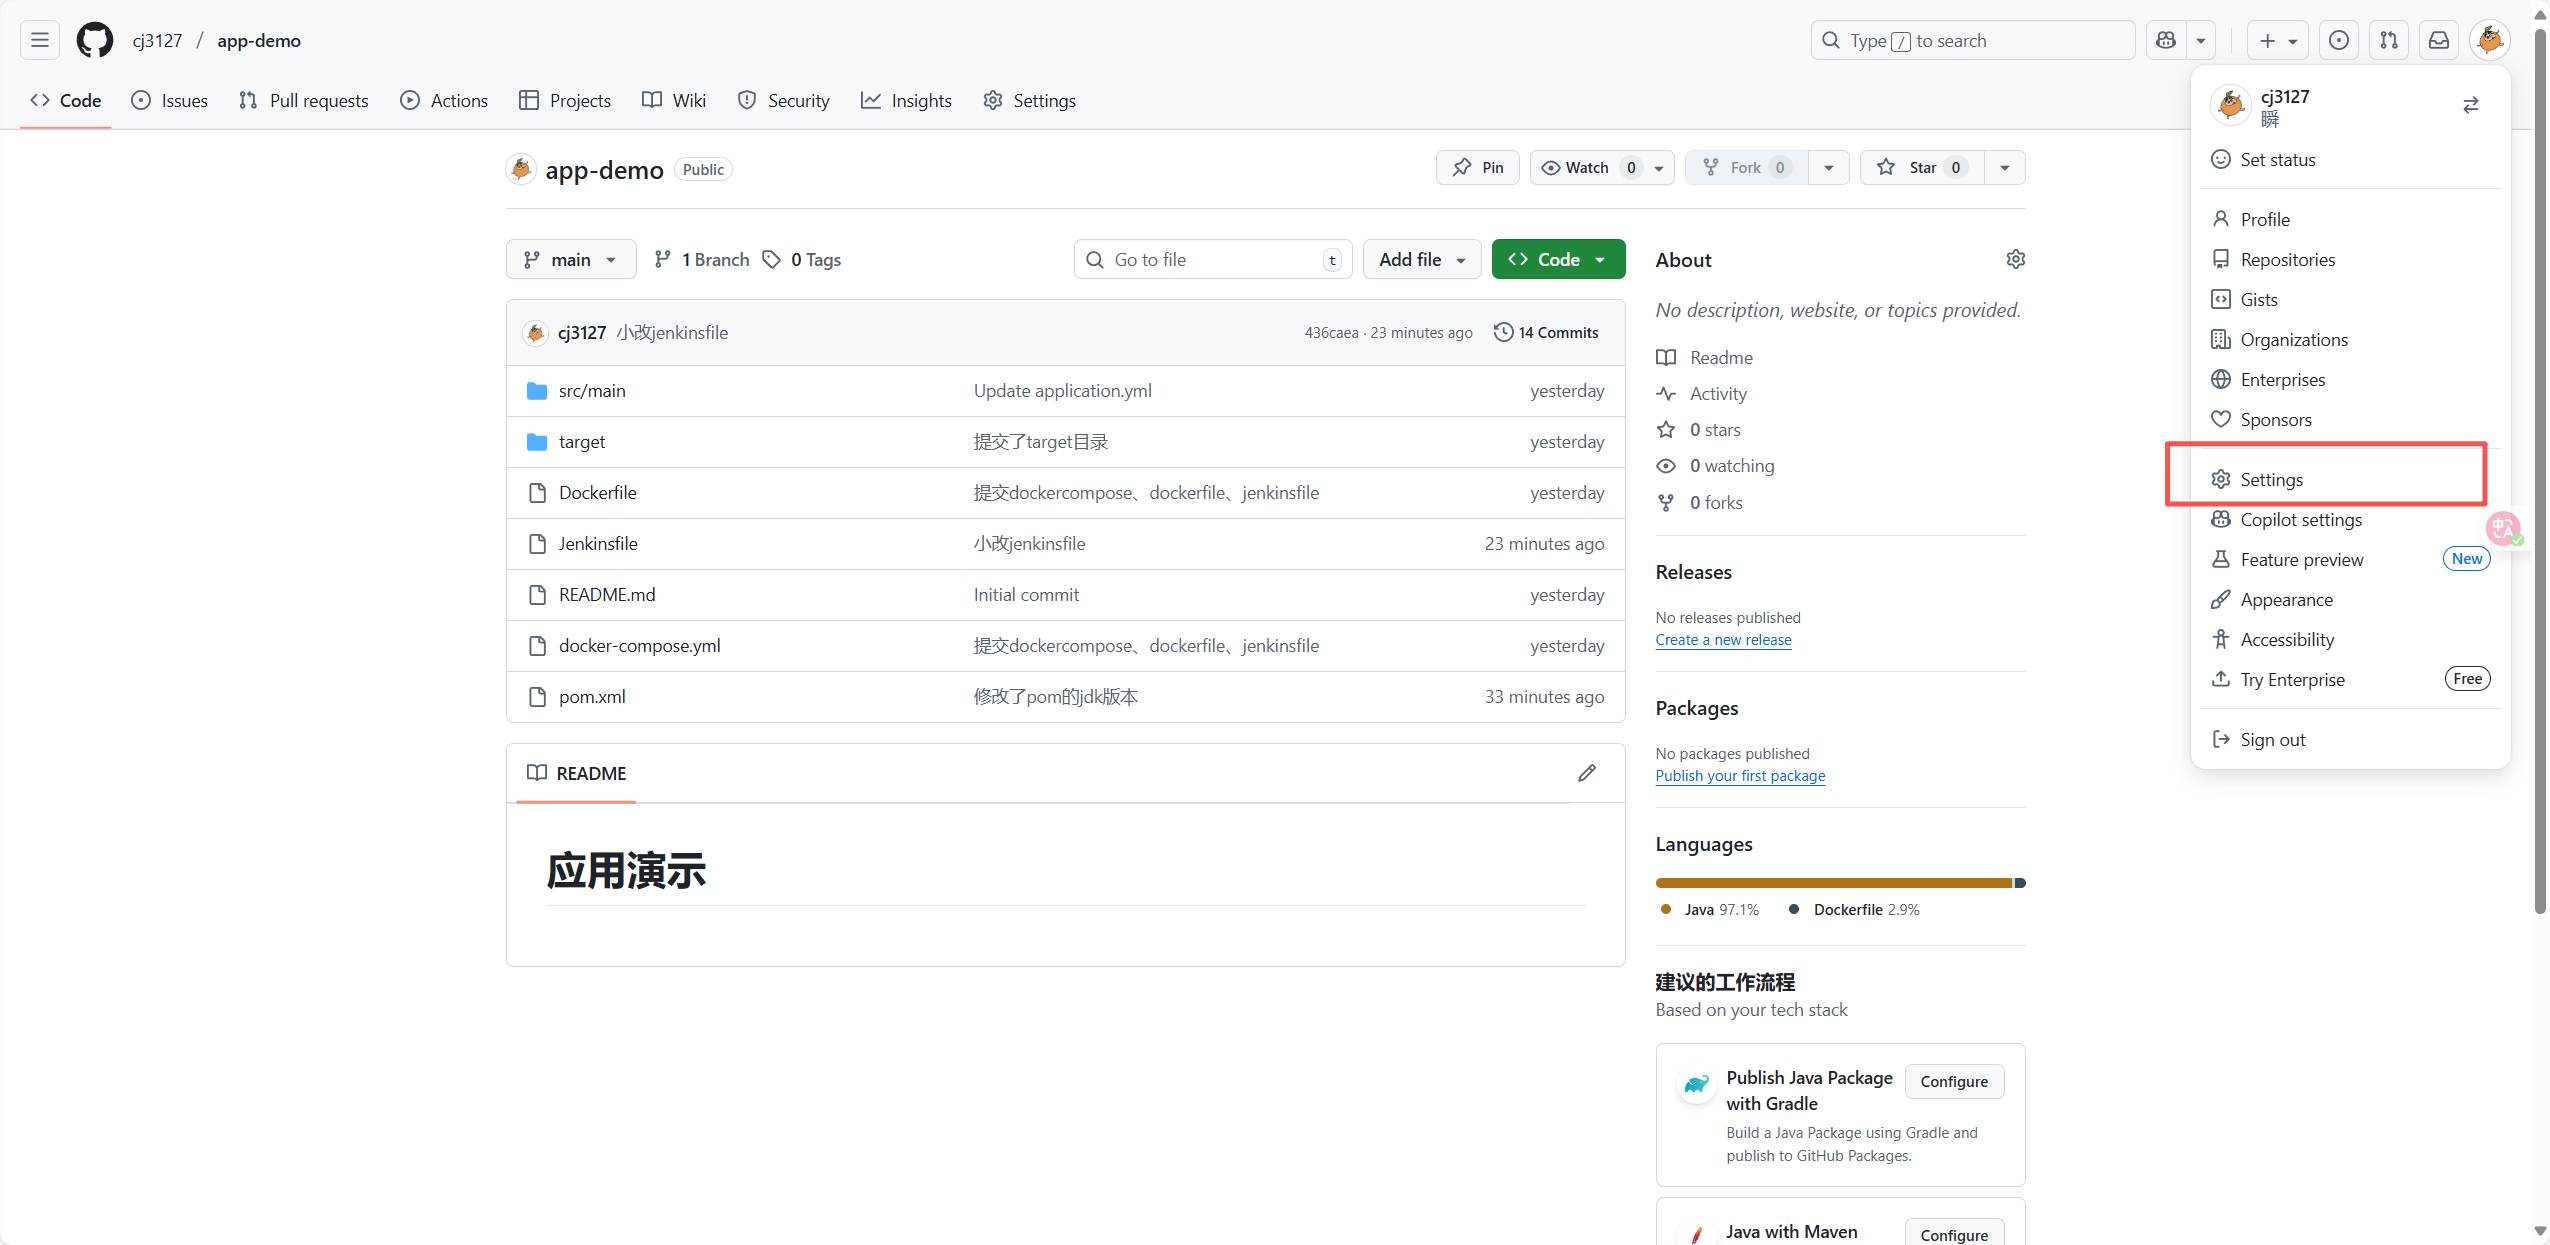Switch to the Projects tab
The height and width of the screenshot is (1245, 2550).
point(565,100)
